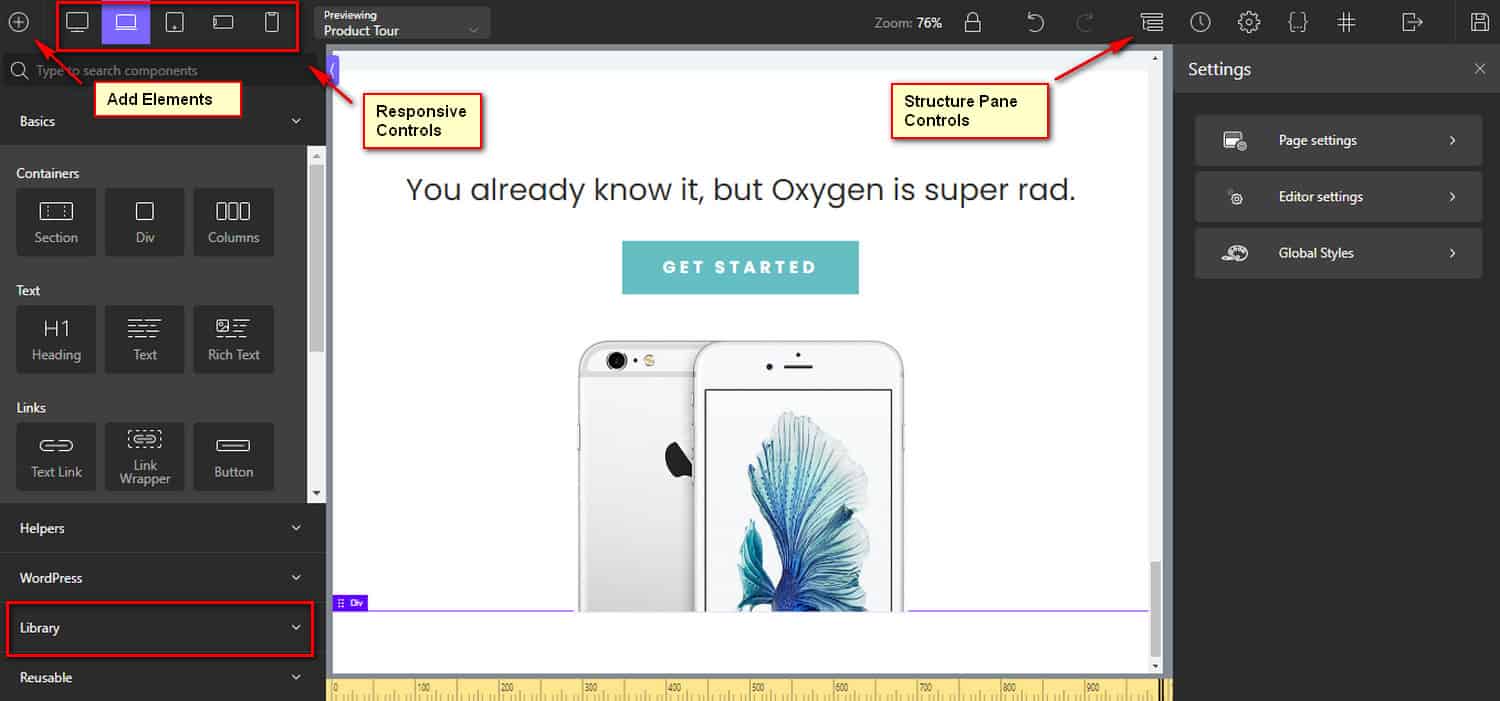The image size is (1500, 701).
Task: Redo the last action
Action: click(x=1085, y=22)
